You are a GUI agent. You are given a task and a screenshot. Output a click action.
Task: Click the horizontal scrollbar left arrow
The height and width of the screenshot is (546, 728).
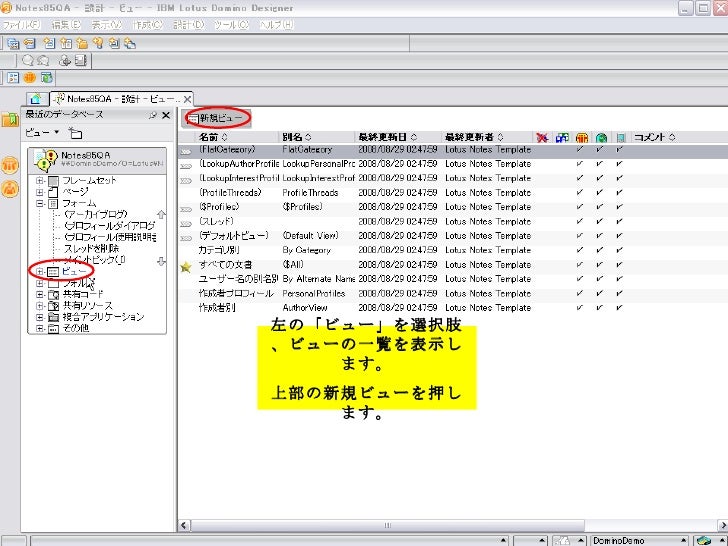(x=184, y=526)
